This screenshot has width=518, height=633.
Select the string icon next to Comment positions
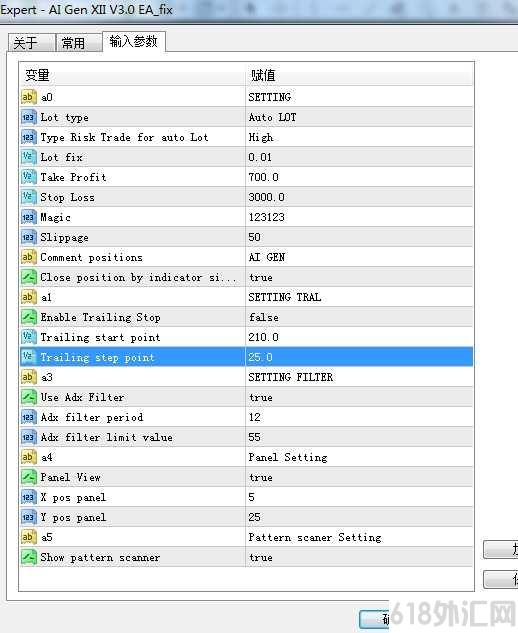coord(28,257)
